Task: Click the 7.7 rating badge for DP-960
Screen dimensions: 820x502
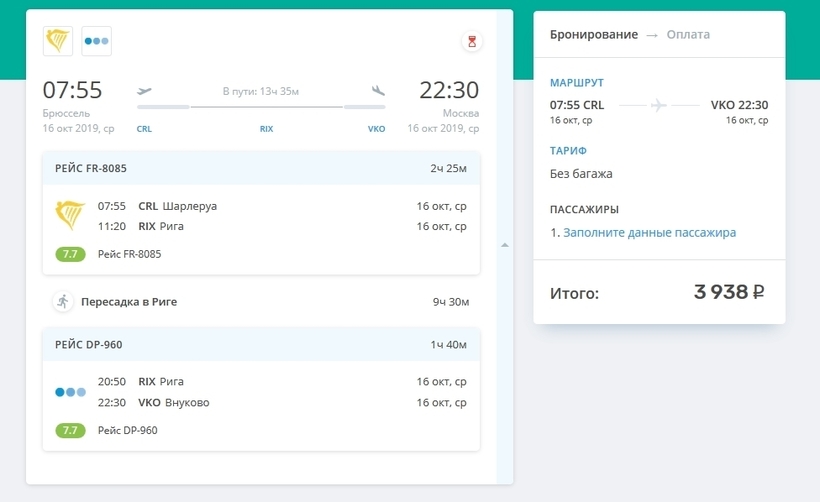Action: 70,430
